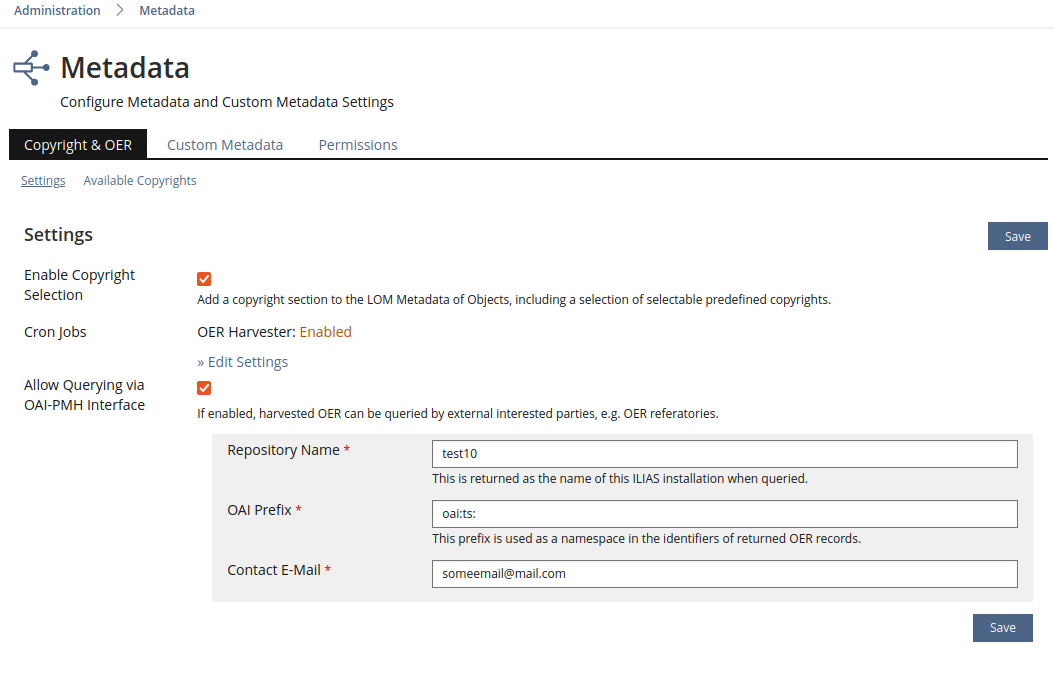1054x692 pixels.
Task: Click the Metadata share-nodes icon
Action: pos(30,68)
